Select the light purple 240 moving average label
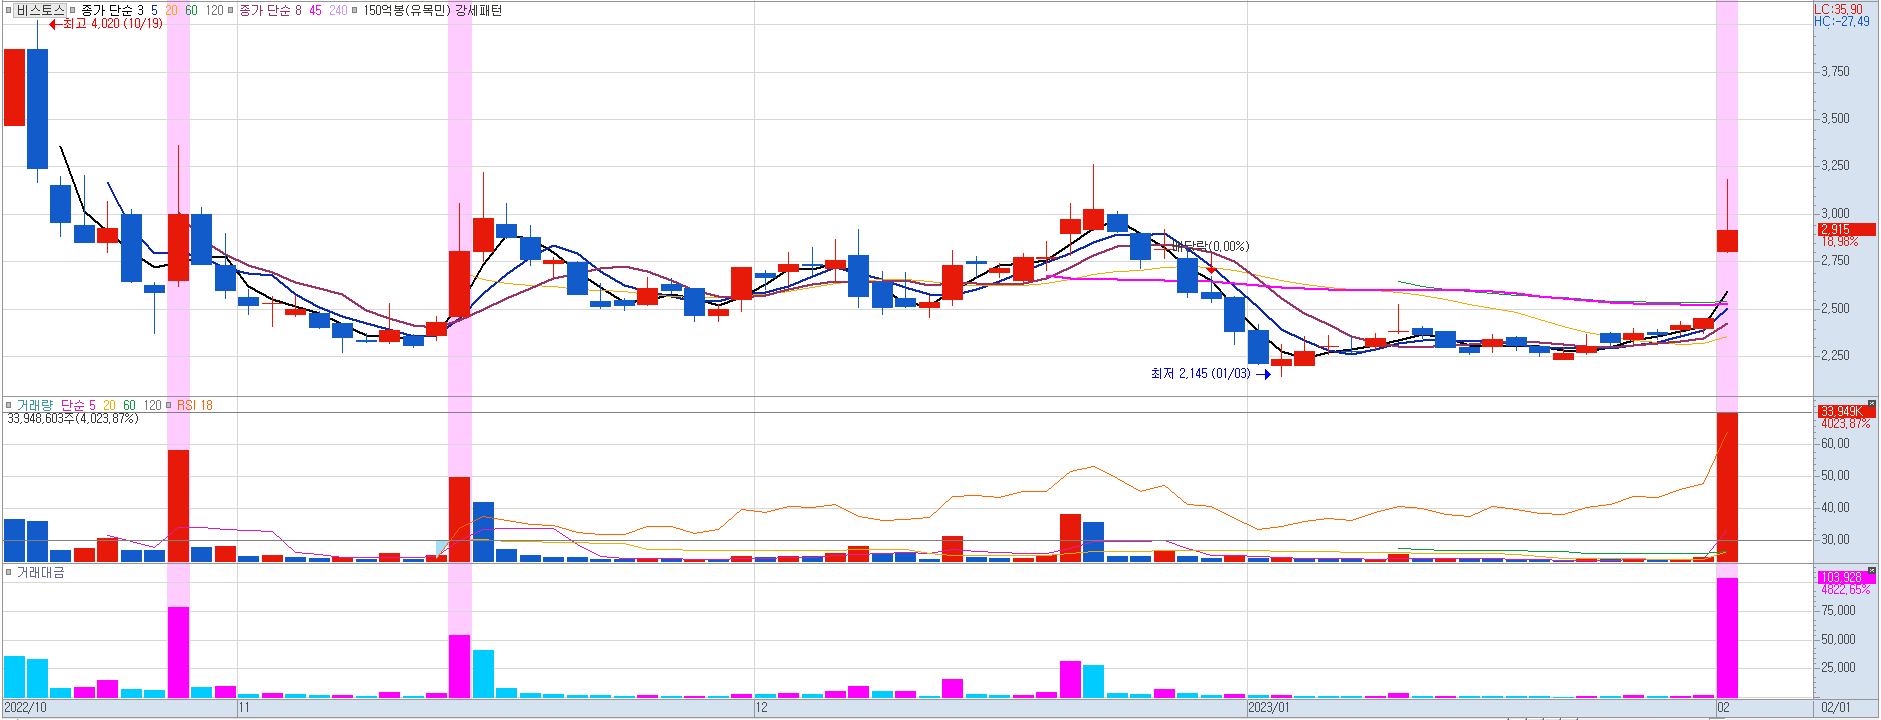 [338, 10]
